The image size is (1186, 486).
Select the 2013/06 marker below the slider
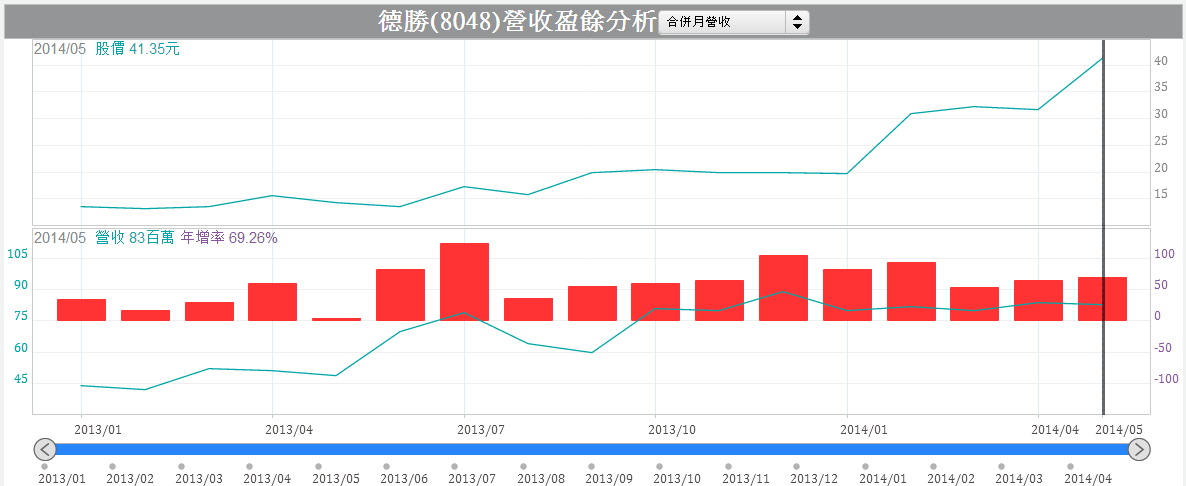coord(387,466)
